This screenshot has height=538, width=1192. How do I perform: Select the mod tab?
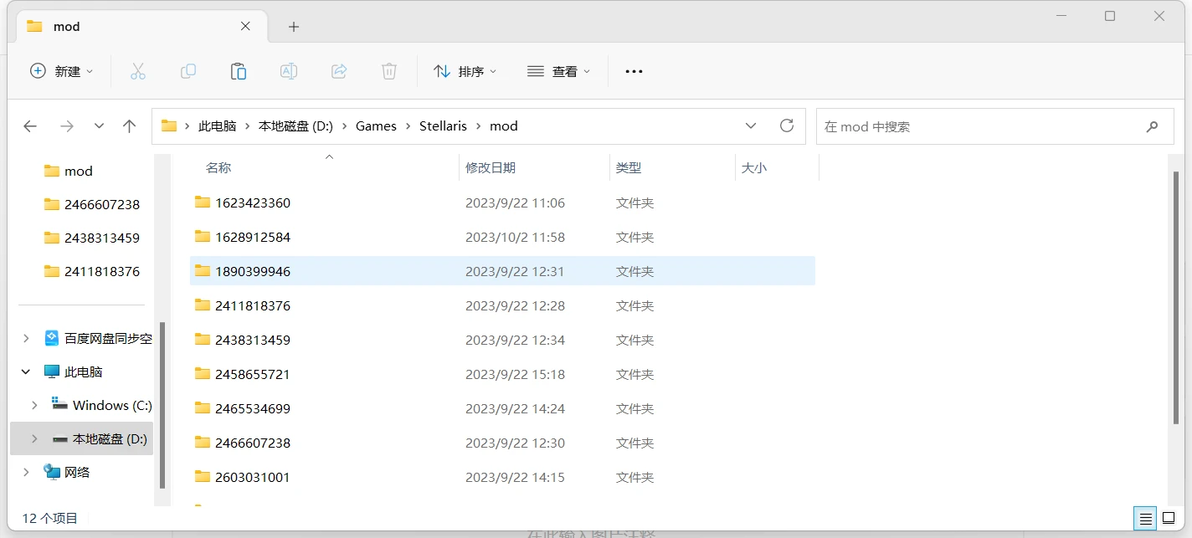(x=141, y=27)
